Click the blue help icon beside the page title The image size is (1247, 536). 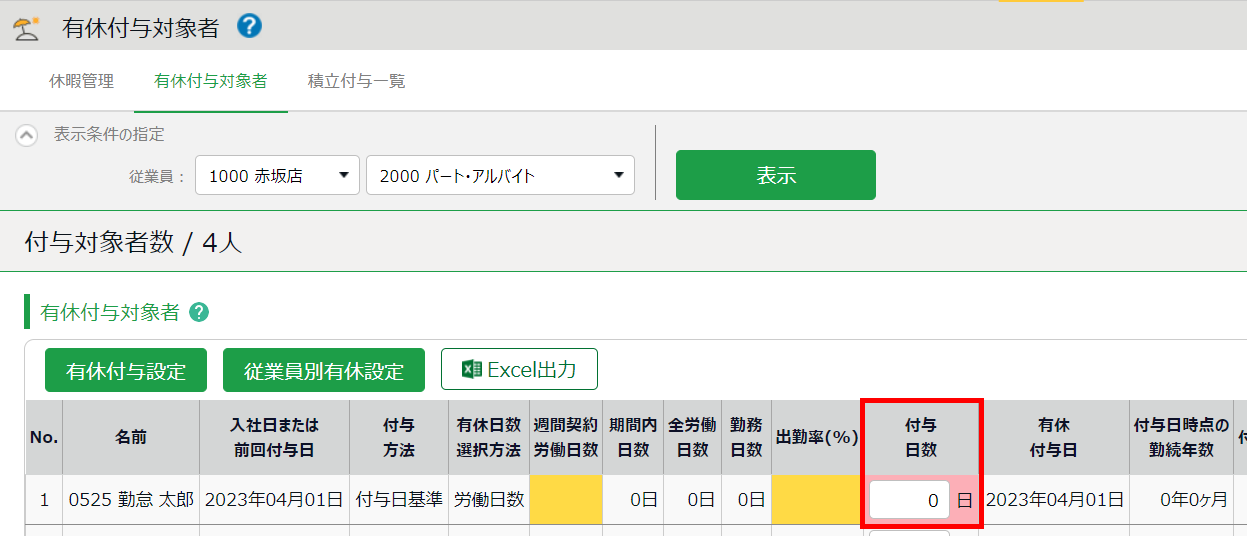[x=249, y=27]
